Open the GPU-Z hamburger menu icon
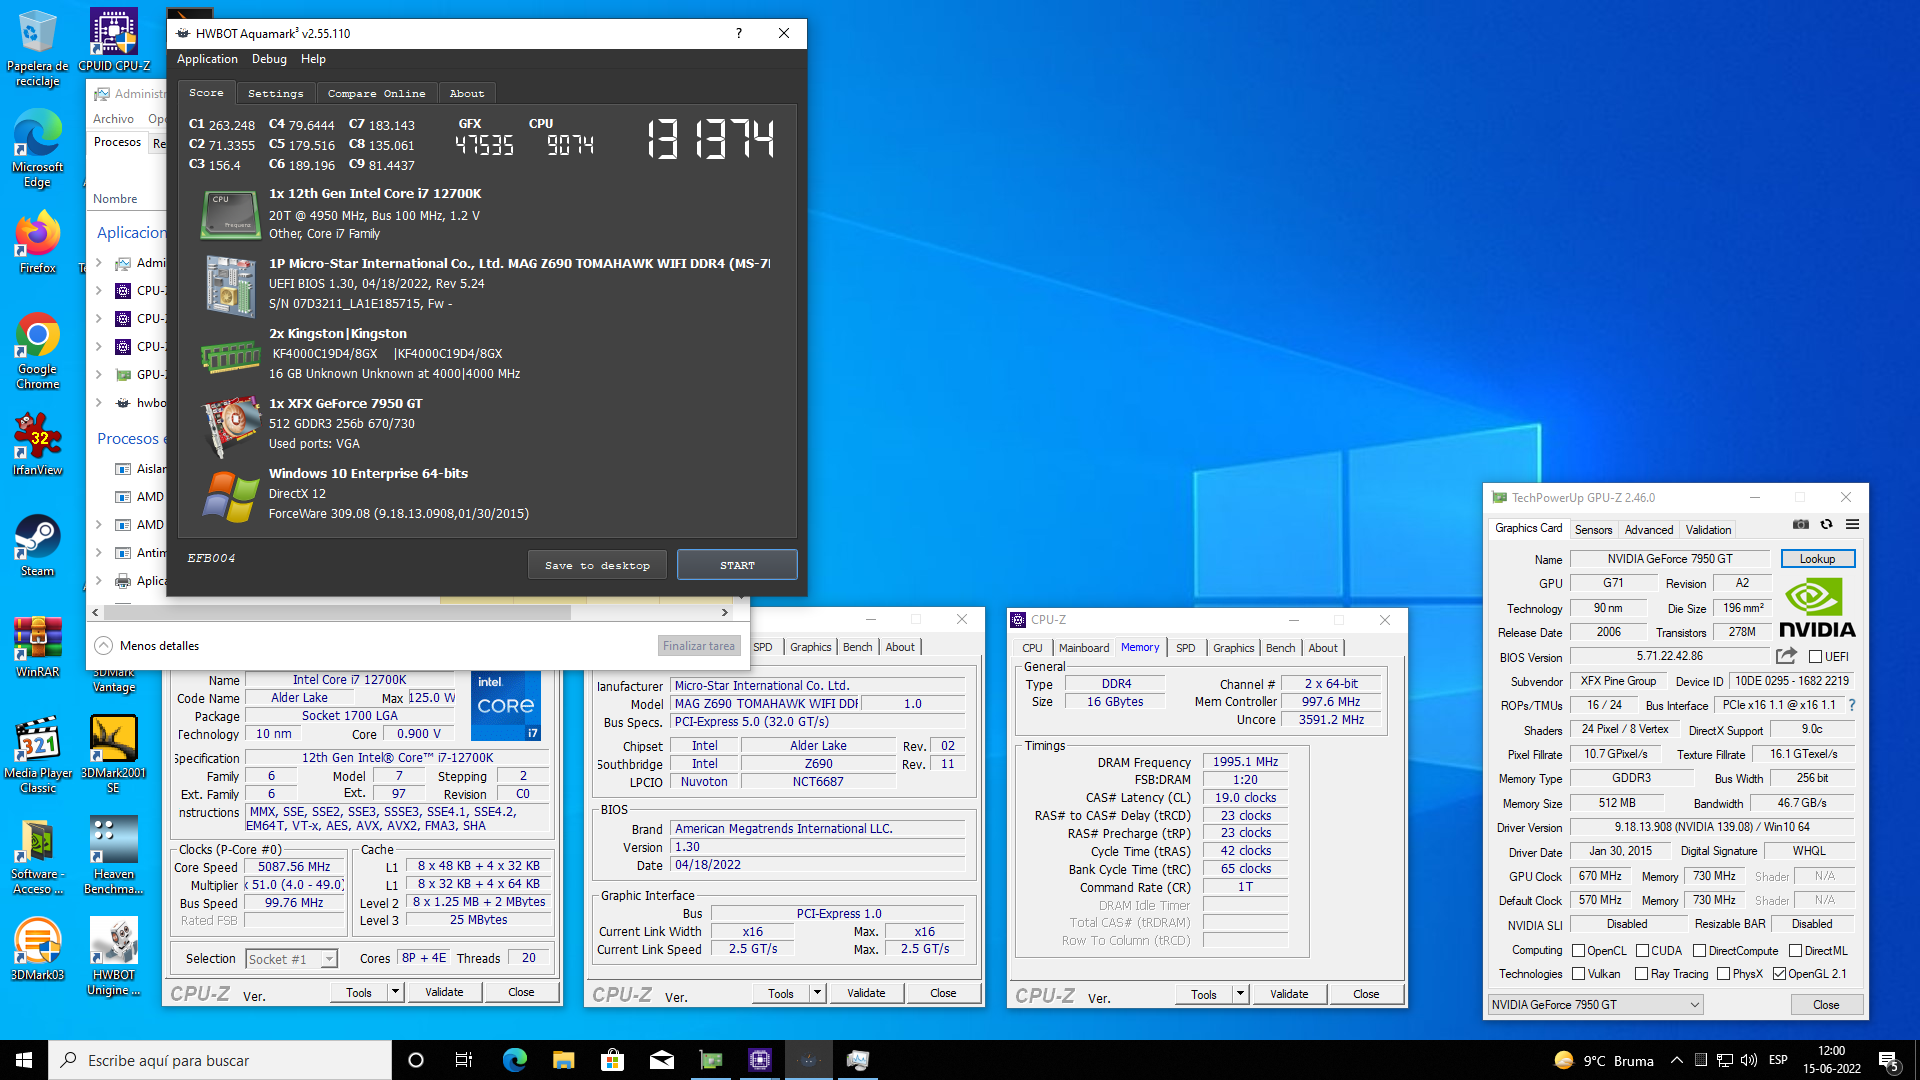1920x1080 pixels. click(x=1852, y=525)
